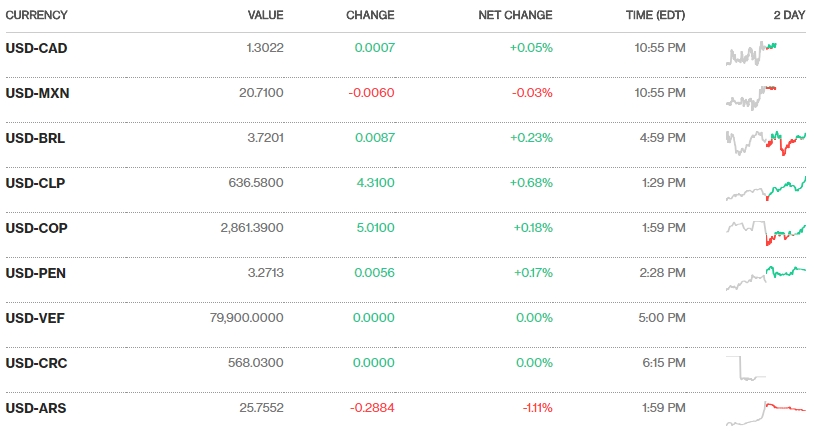
Task: Select the USD-CLP currency row
Action: click(35, 183)
